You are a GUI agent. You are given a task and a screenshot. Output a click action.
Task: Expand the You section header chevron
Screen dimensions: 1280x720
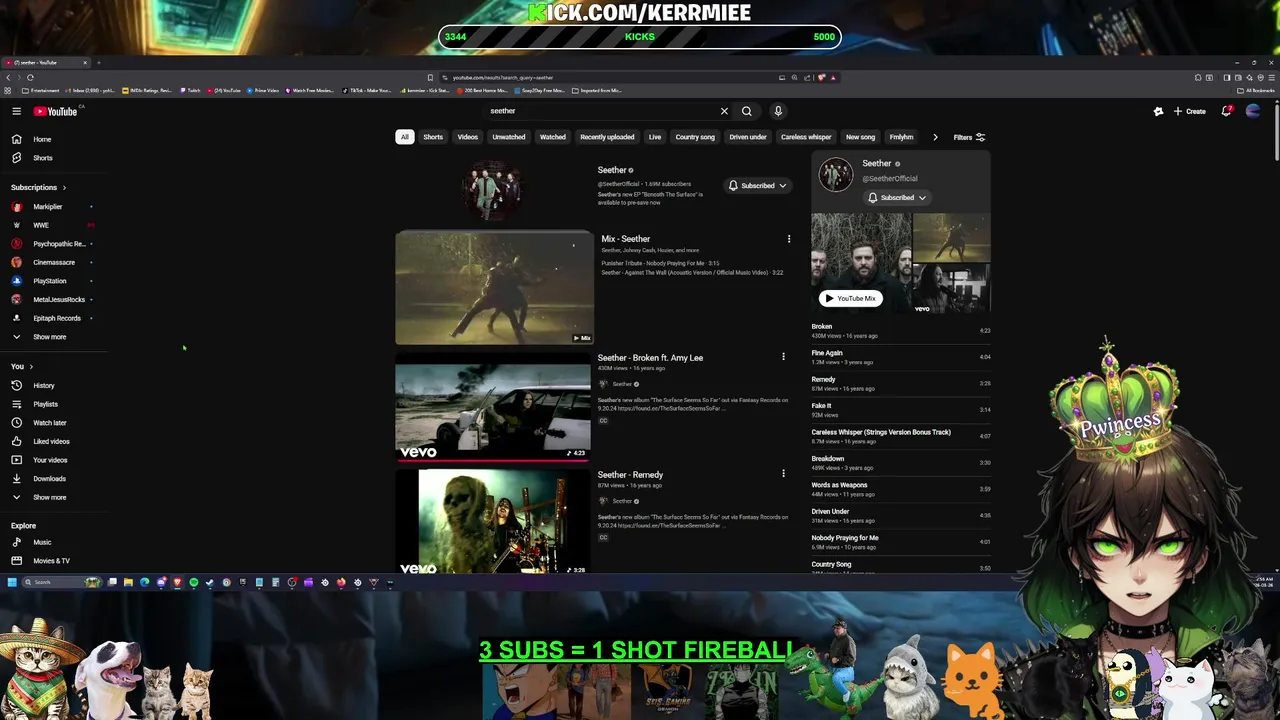(x=31, y=367)
